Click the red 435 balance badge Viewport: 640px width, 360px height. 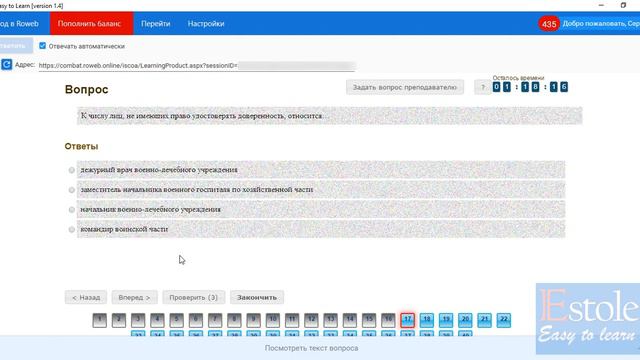549,24
